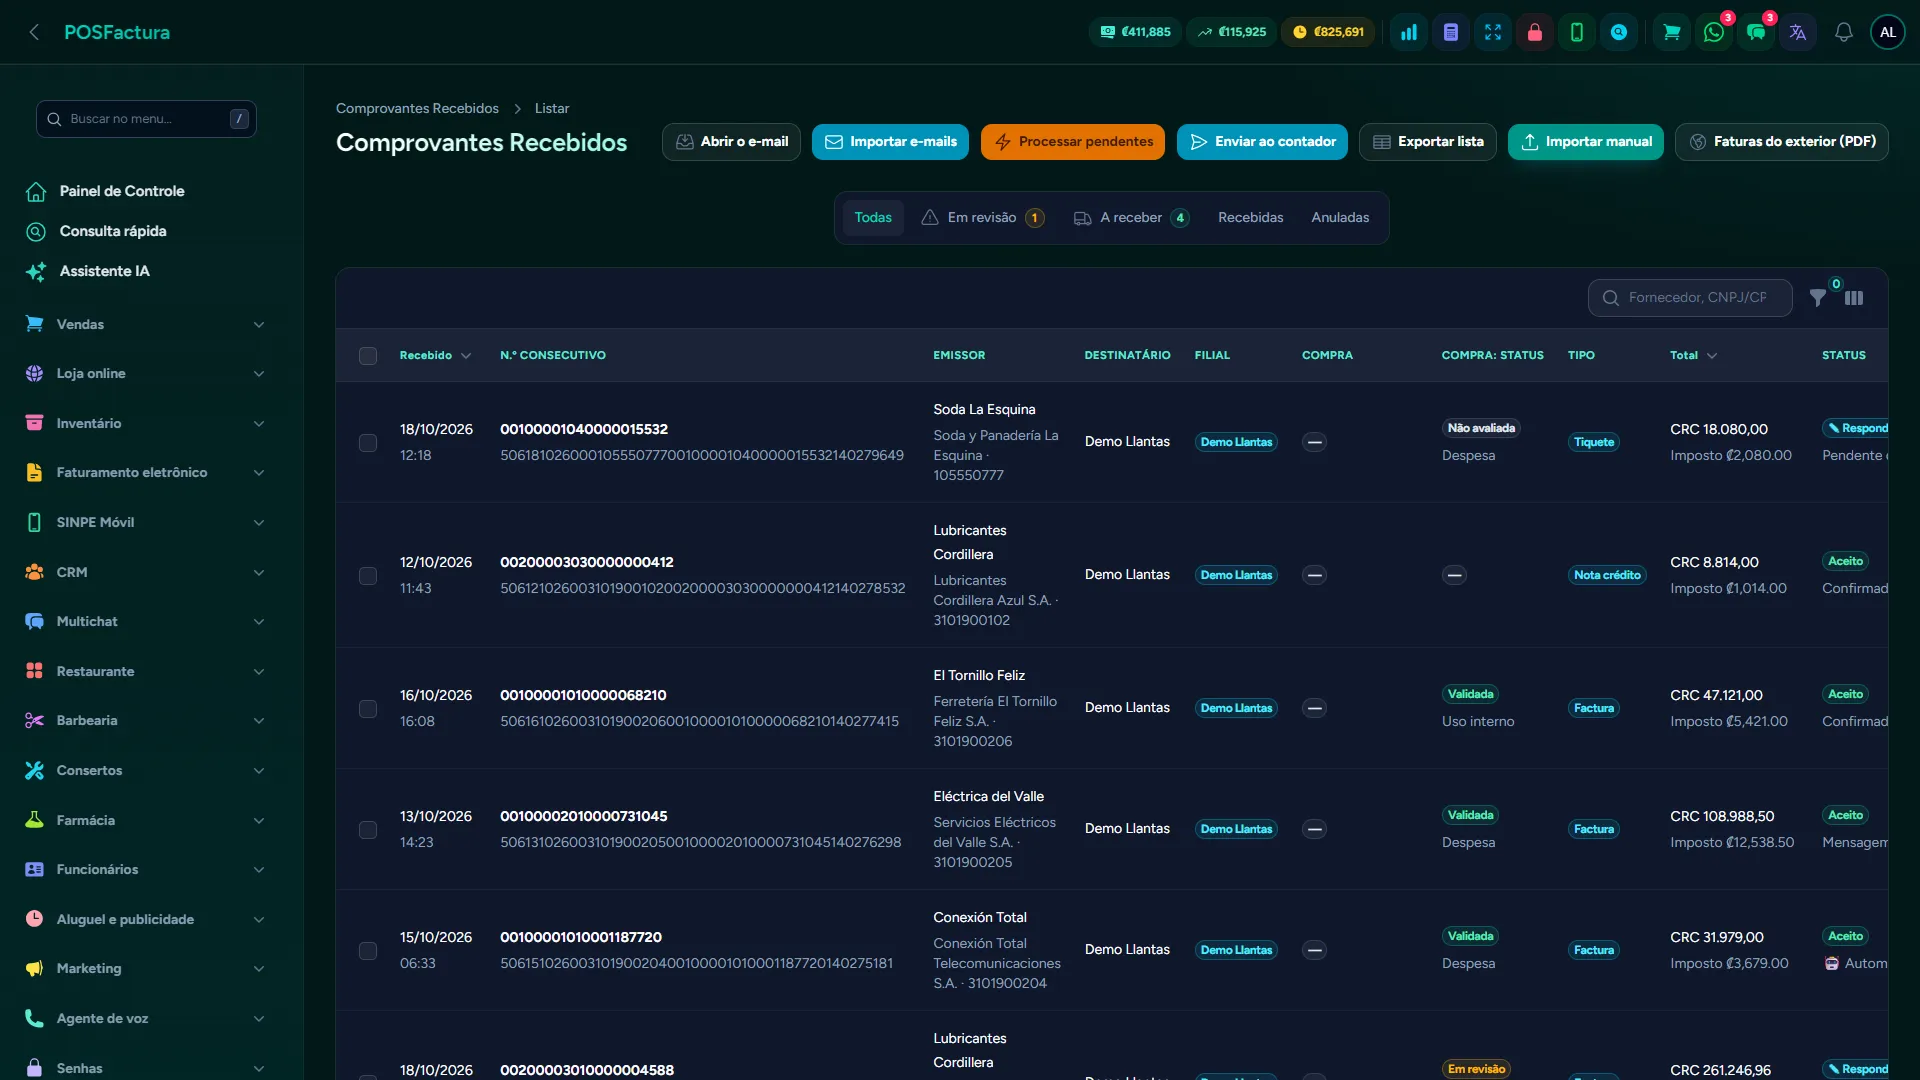This screenshot has height=1080, width=1920.
Task: Sort by the Total column
Action: (x=1693, y=355)
